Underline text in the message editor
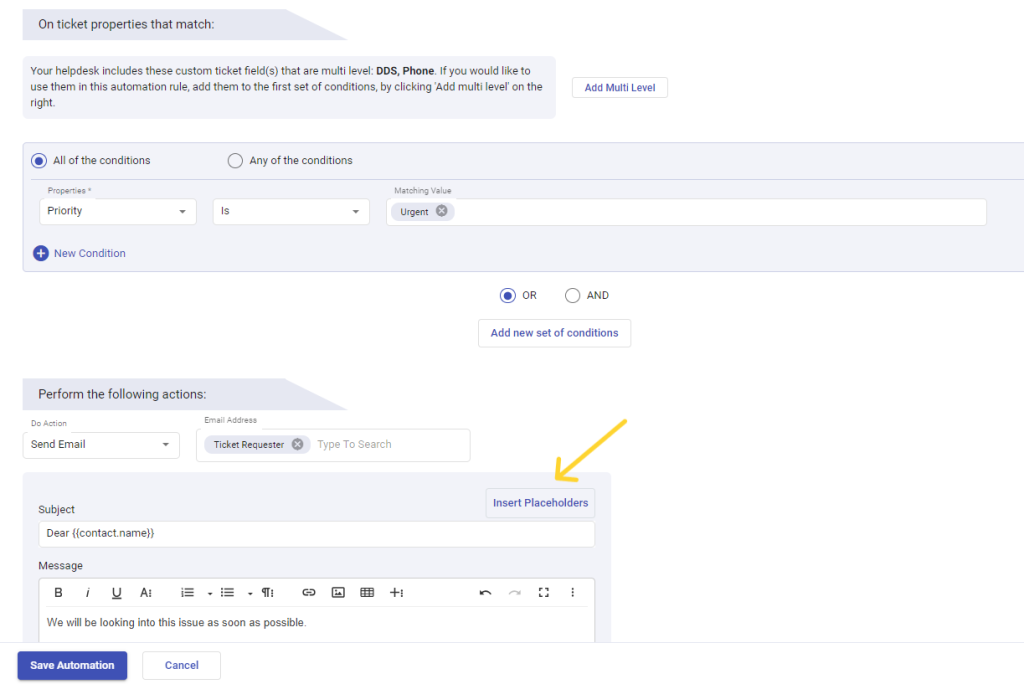The image size is (1024, 684). coord(116,592)
